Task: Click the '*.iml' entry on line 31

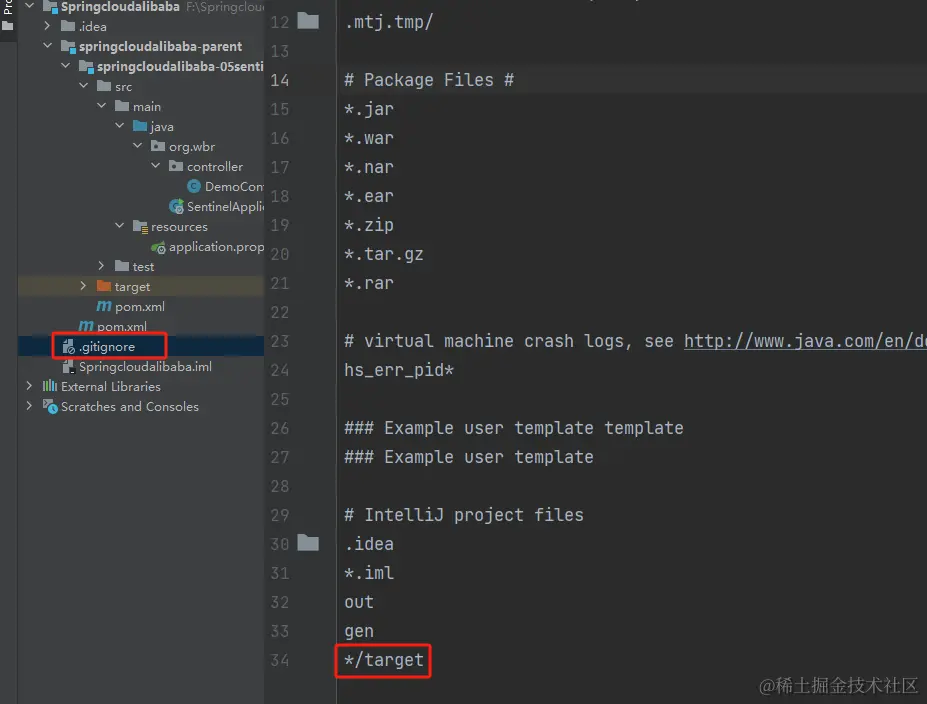Action: (x=369, y=573)
